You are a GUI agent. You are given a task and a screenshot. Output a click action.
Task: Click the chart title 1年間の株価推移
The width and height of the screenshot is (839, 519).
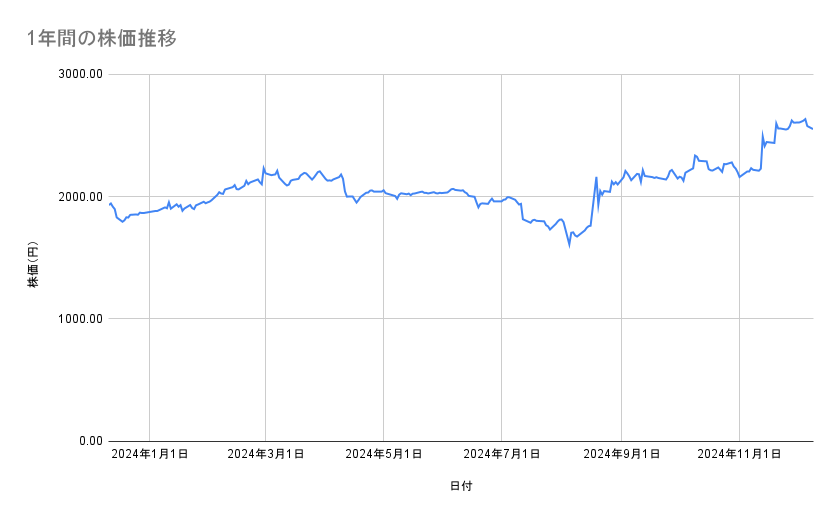click(102, 39)
